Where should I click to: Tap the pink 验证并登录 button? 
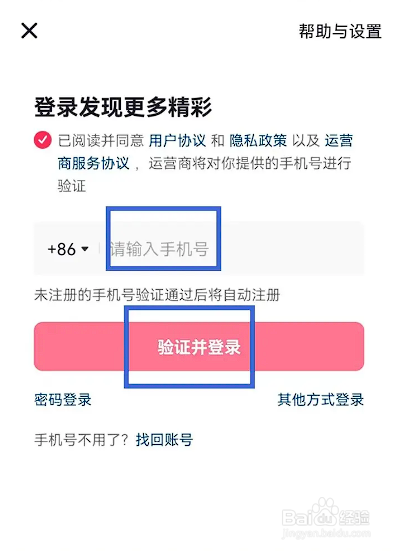(x=199, y=346)
